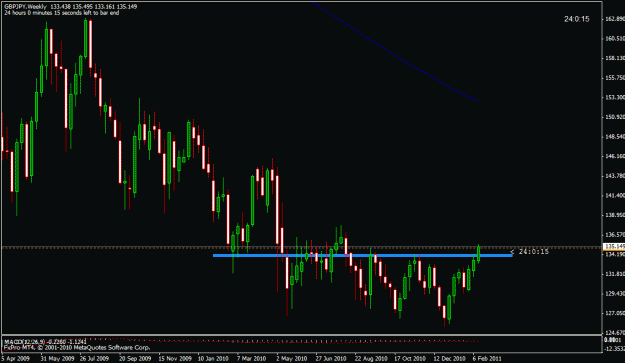Click the 150.920 price scale label
This screenshot has height=363, width=625.
[615, 117]
